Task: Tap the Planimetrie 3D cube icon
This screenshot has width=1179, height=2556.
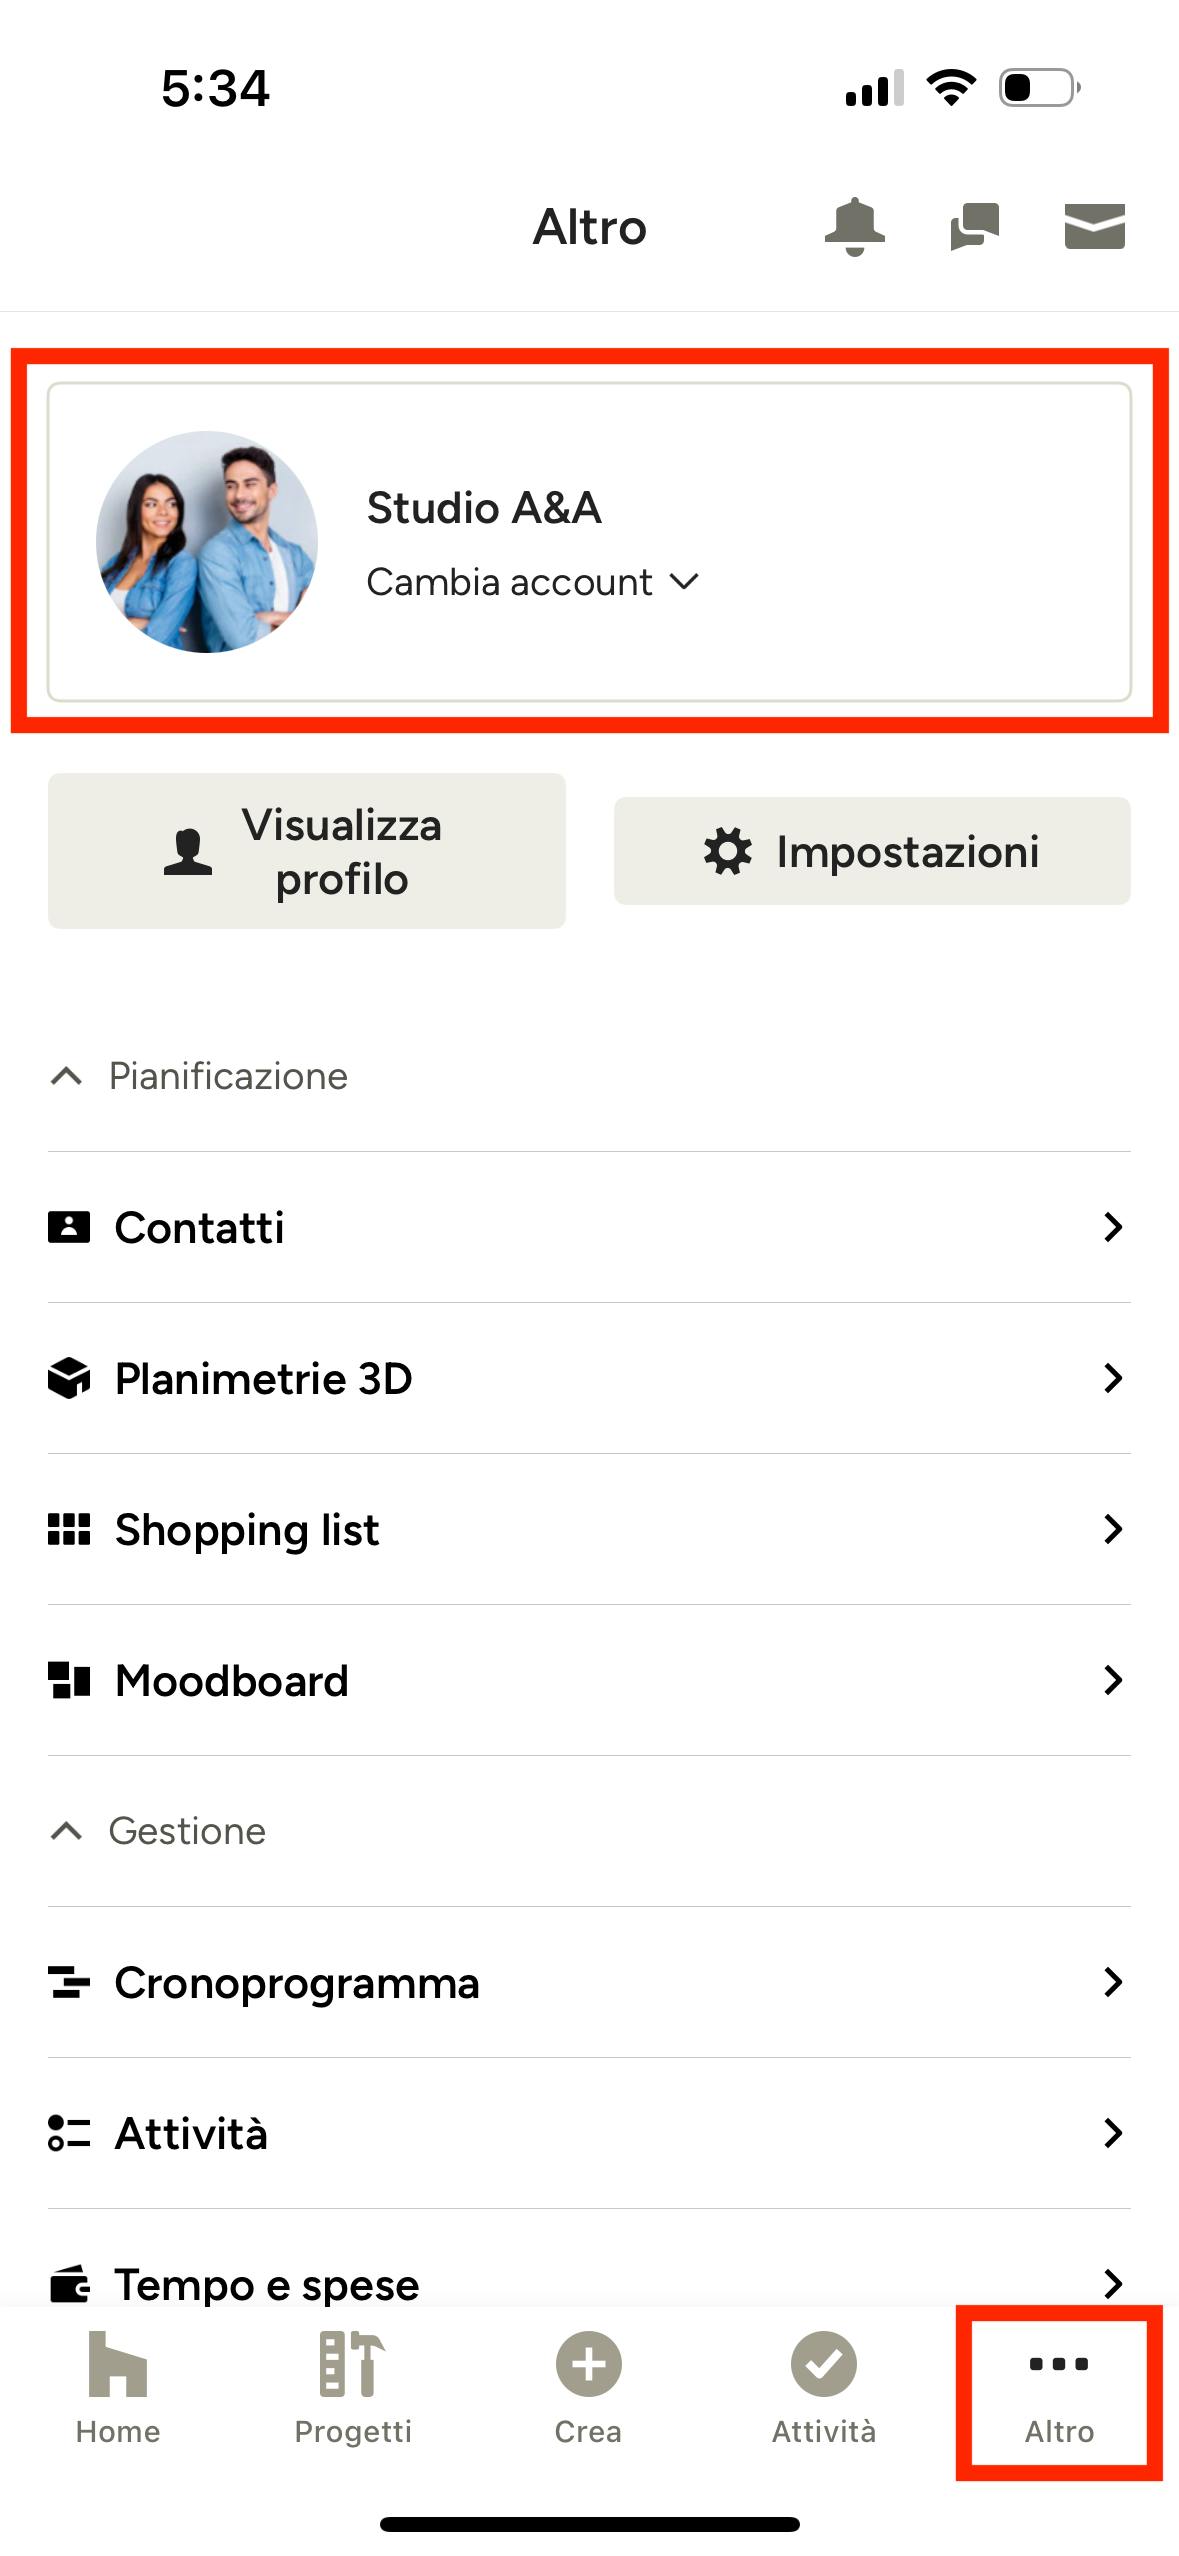Action: tap(69, 1378)
